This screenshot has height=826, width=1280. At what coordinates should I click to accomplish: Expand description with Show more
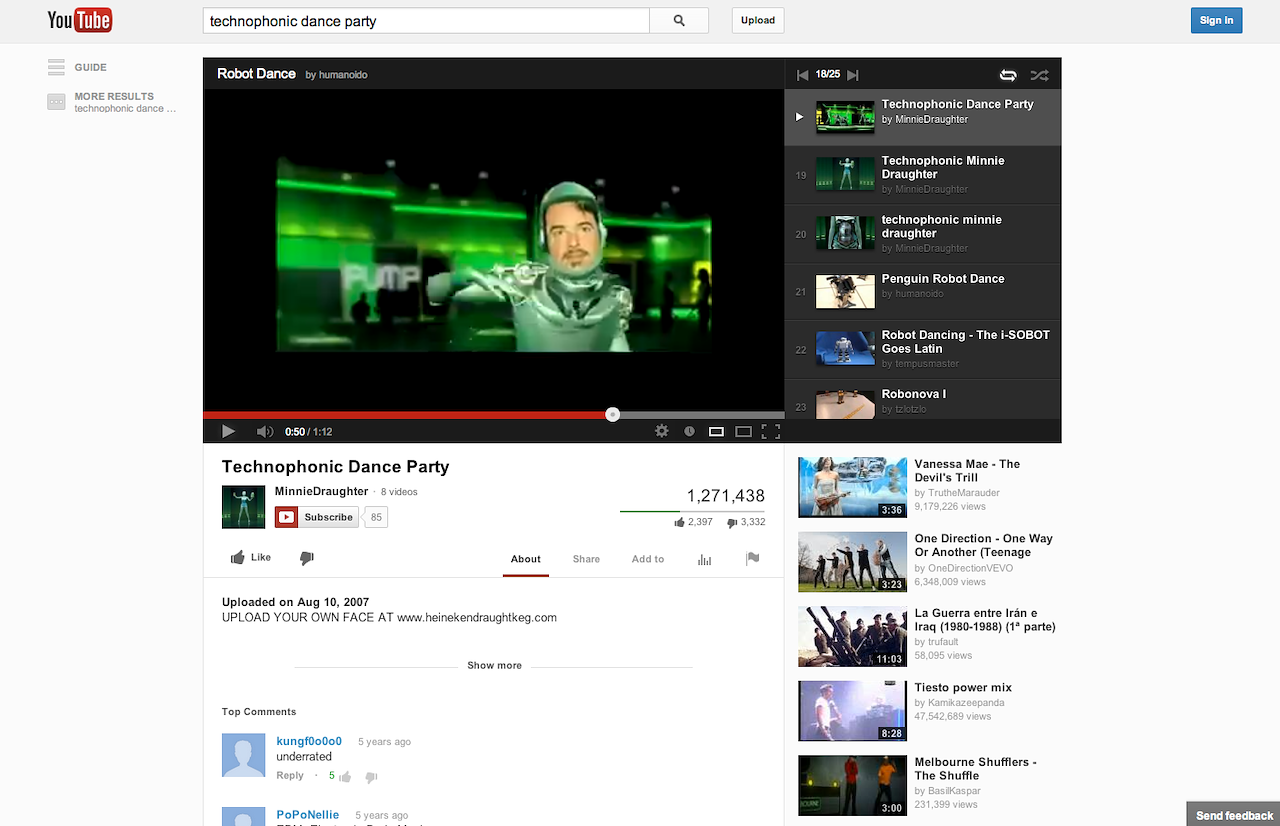click(x=494, y=666)
